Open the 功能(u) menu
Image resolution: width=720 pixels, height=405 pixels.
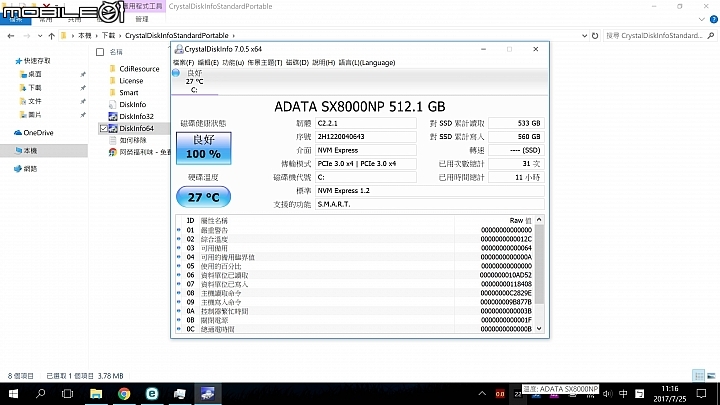coord(233,62)
